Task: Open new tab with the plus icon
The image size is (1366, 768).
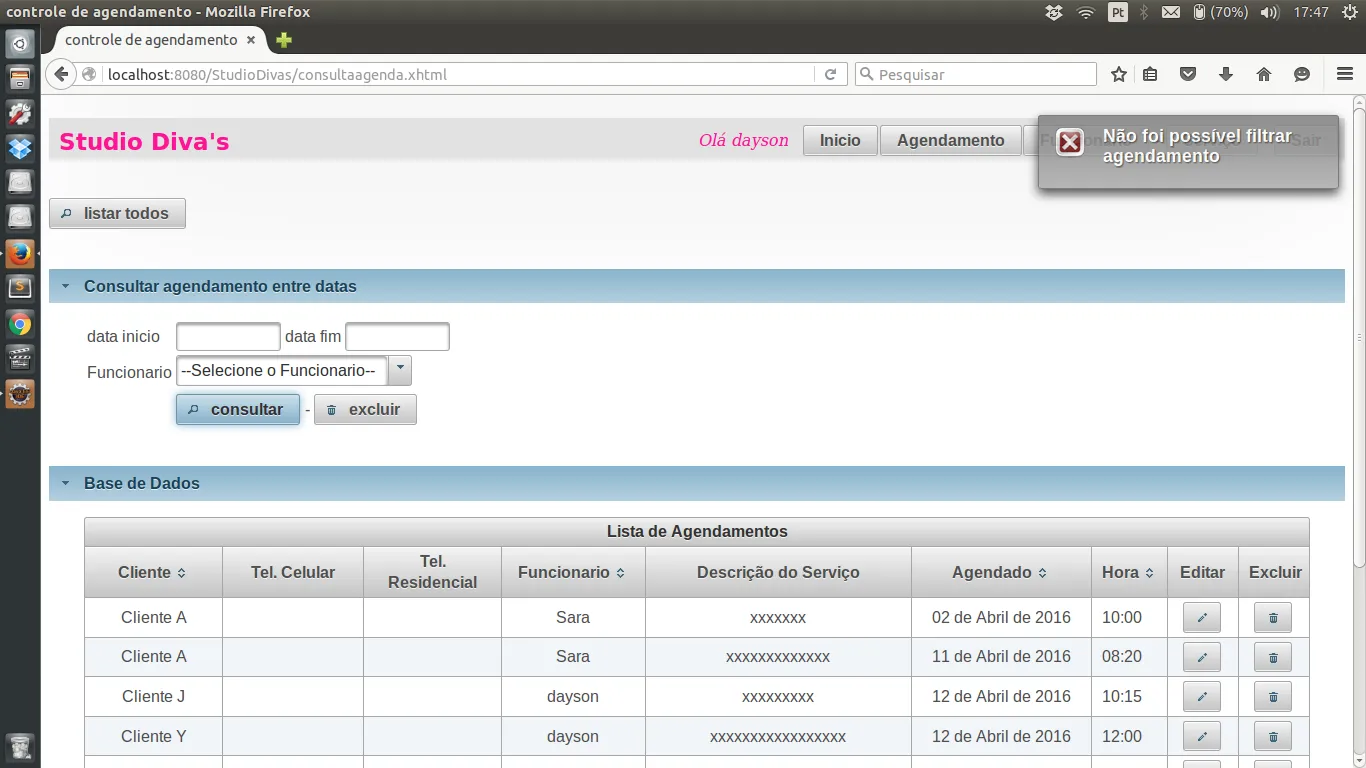Action: (x=284, y=41)
